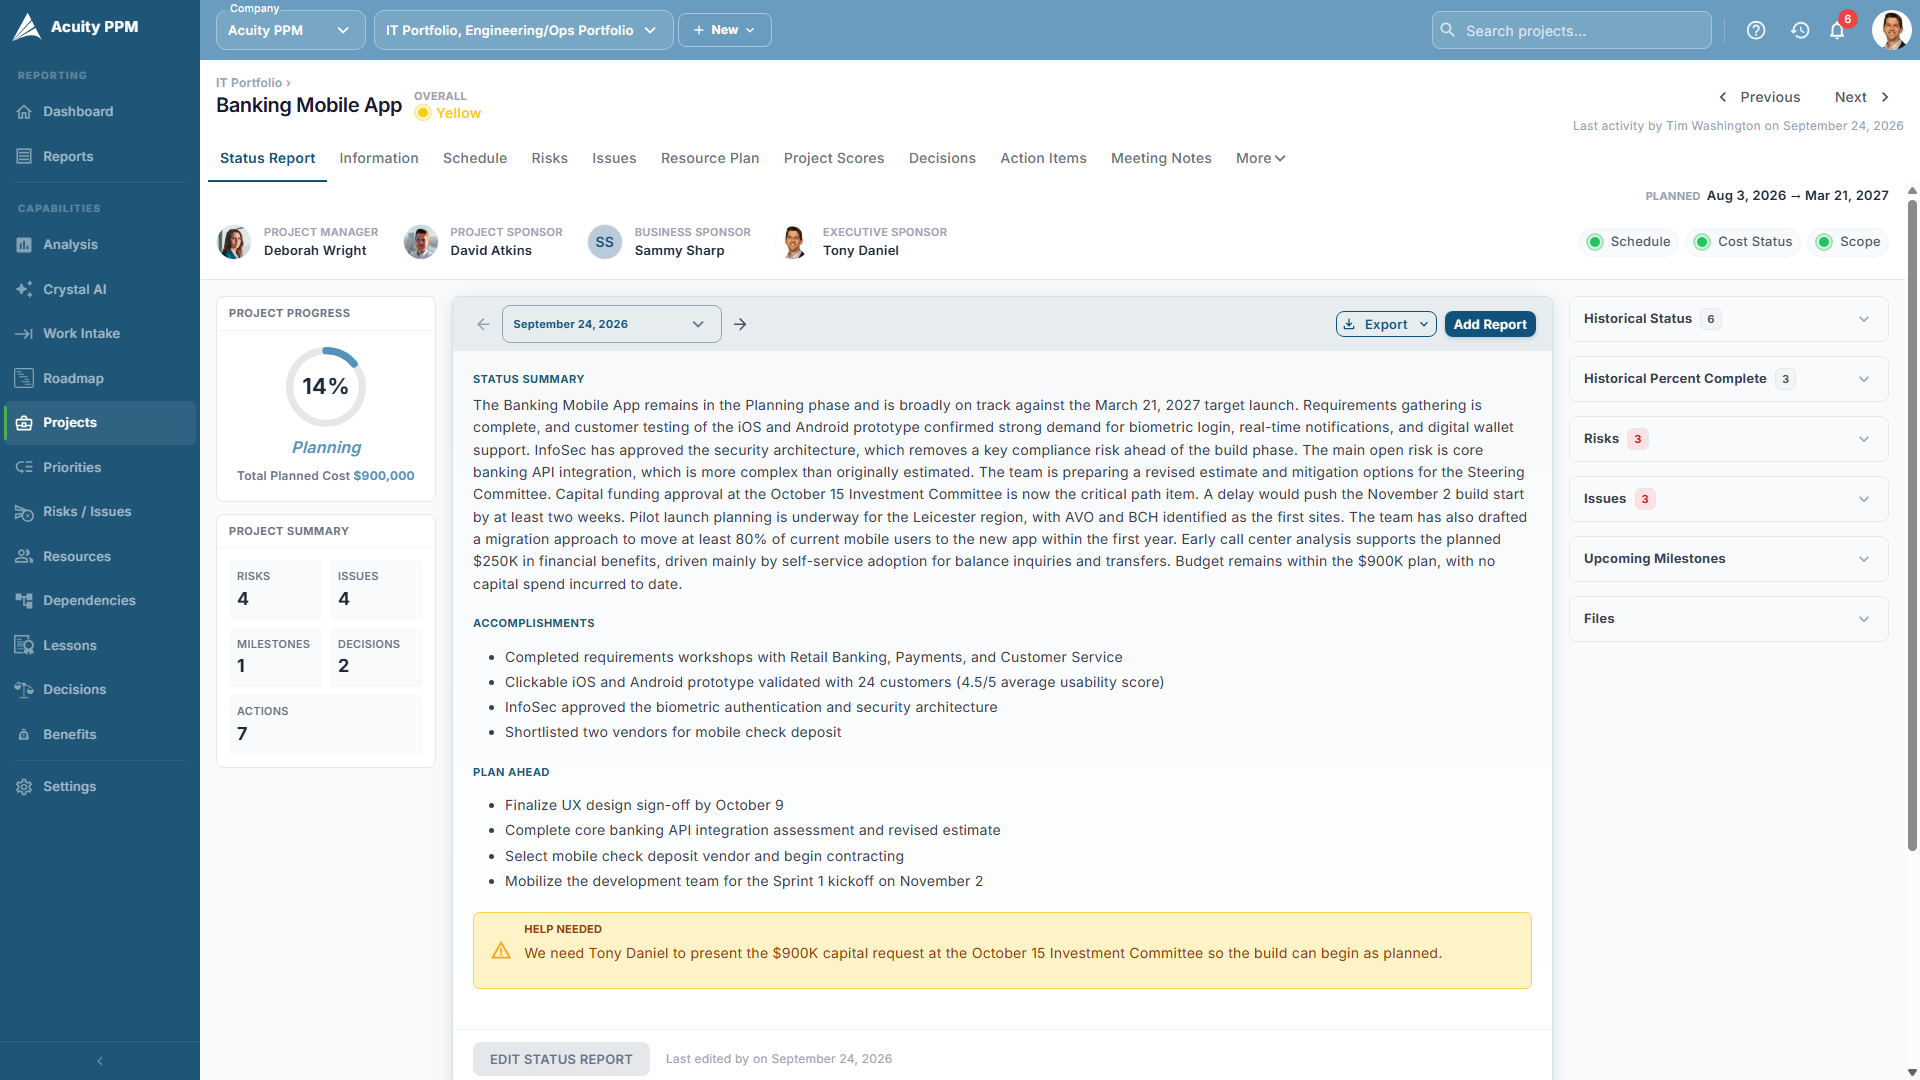Open the Export dropdown
Viewport: 1920px width, 1080px height.
click(x=1386, y=324)
